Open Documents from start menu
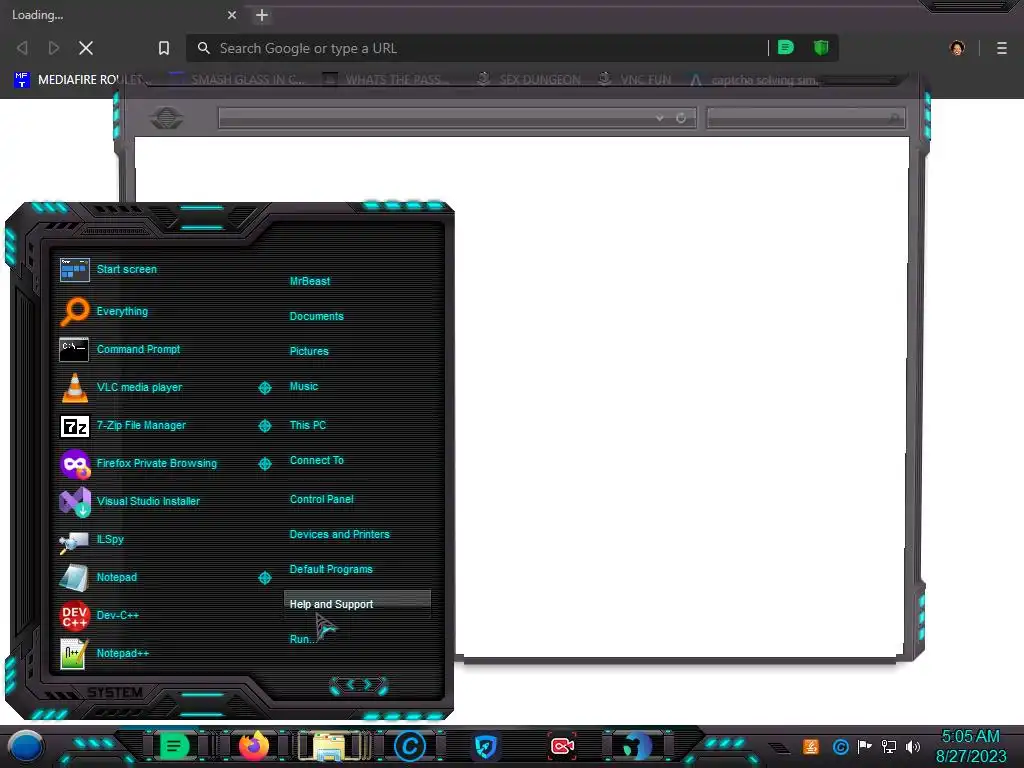1024x768 pixels. [x=316, y=316]
